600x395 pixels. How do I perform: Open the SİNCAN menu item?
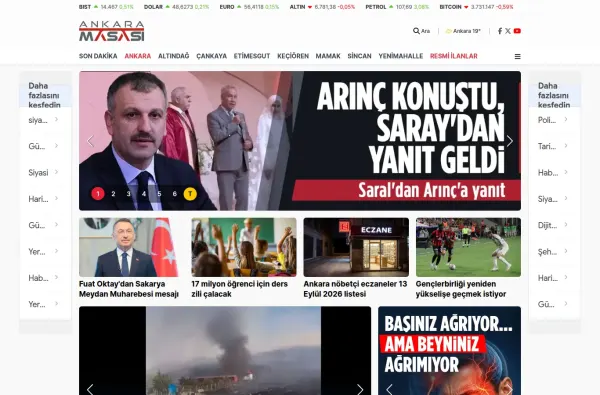click(x=359, y=56)
